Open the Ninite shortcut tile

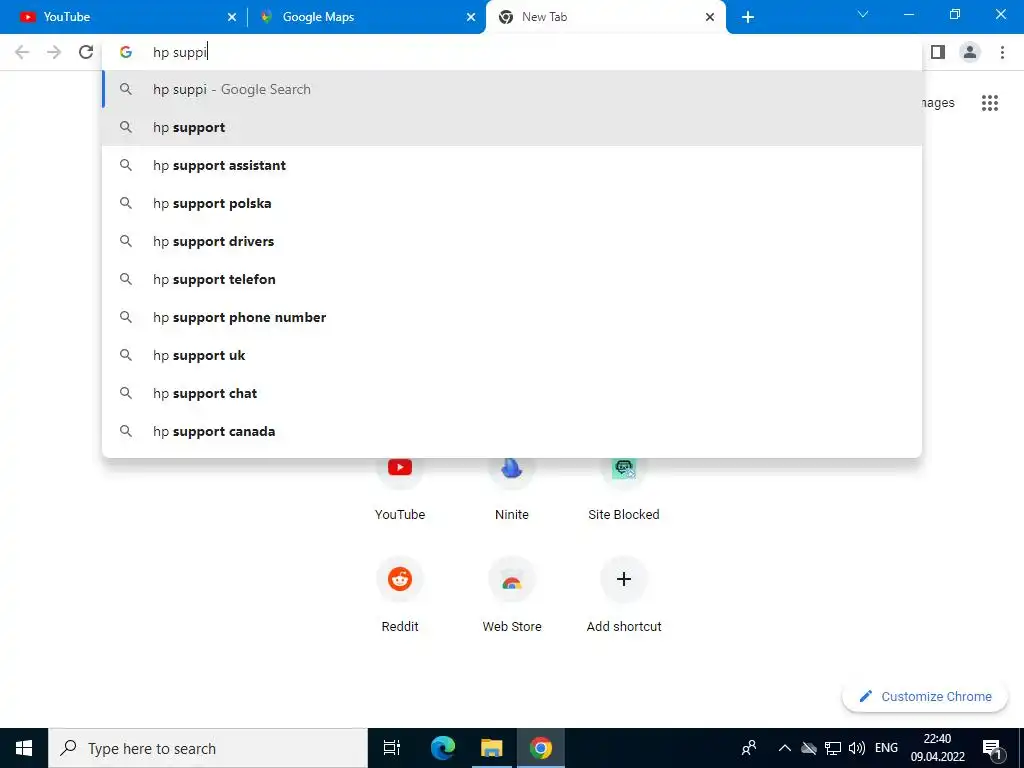(512, 487)
